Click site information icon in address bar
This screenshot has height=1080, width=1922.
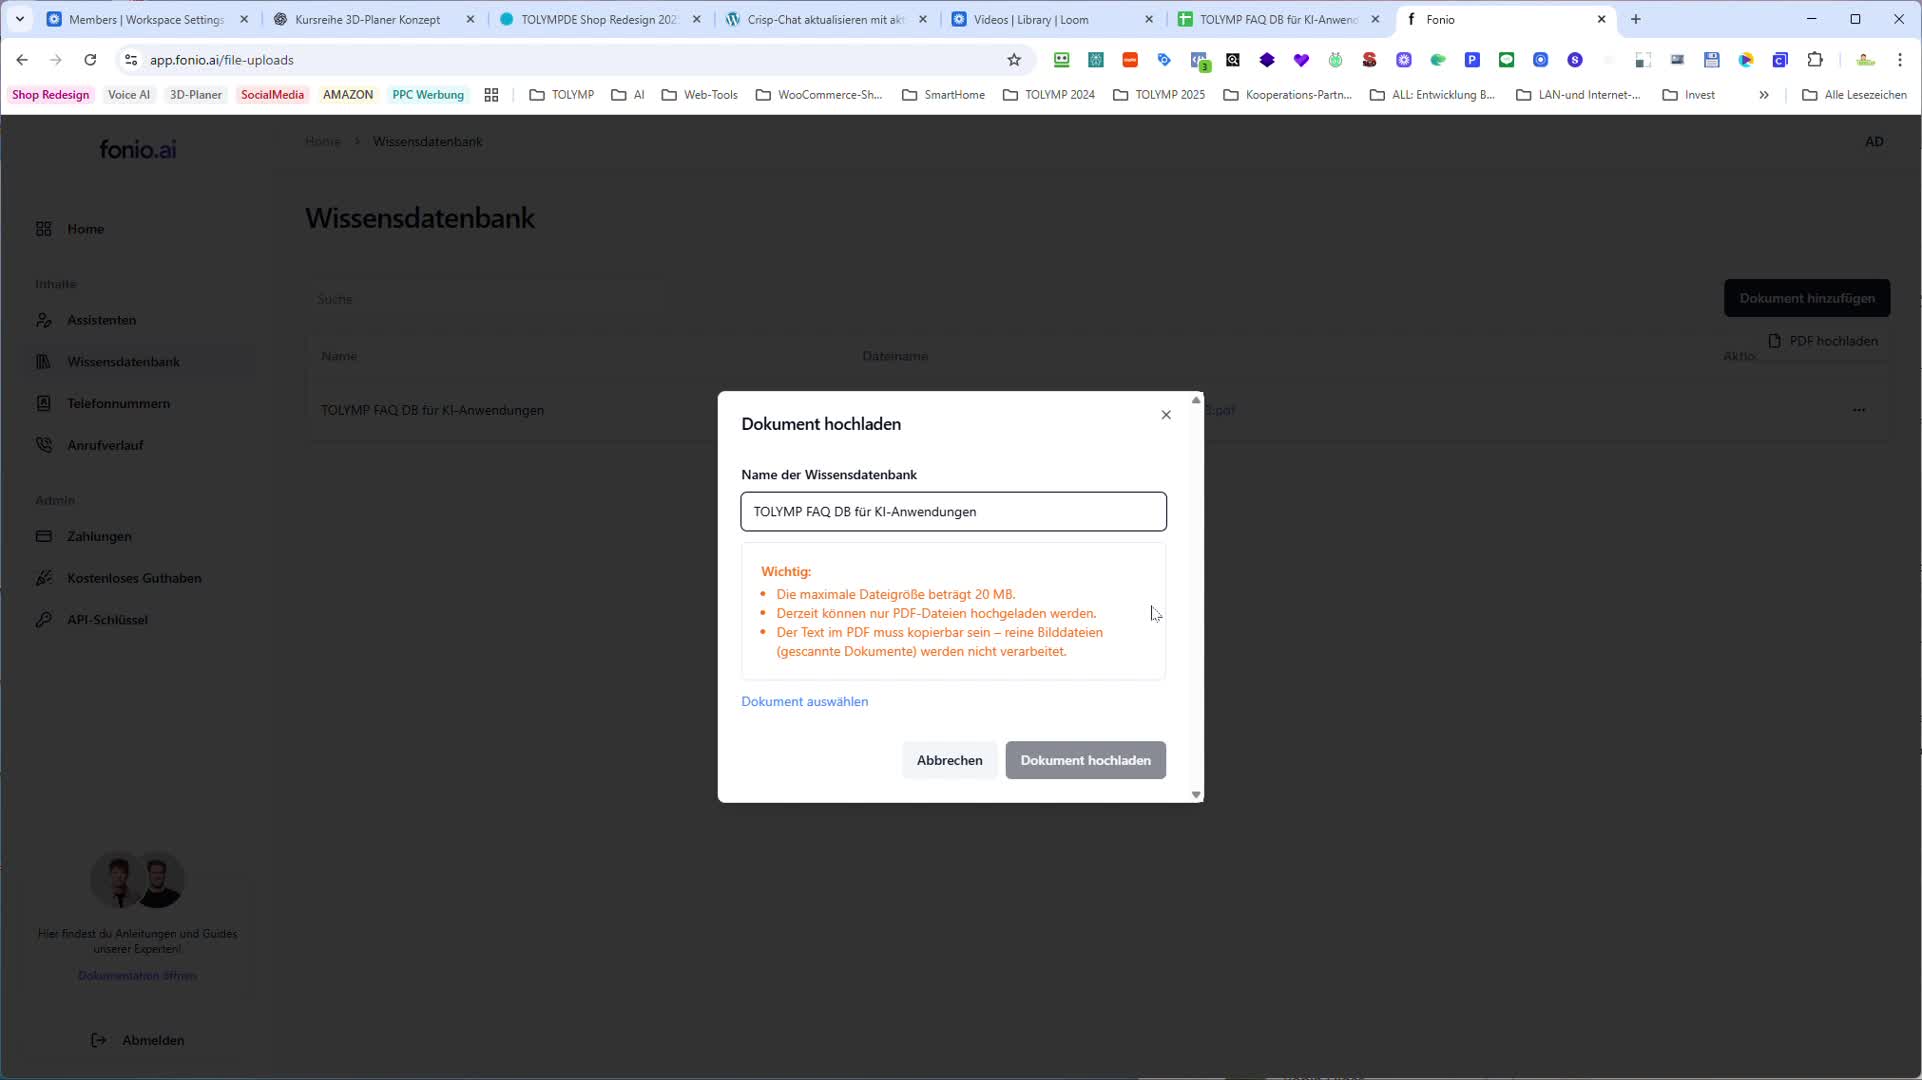[131, 60]
